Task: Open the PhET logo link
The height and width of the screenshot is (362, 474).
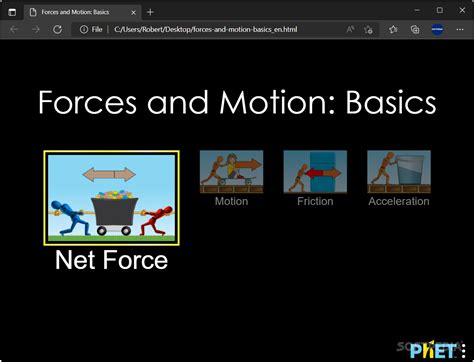Action: [x=433, y=350]
